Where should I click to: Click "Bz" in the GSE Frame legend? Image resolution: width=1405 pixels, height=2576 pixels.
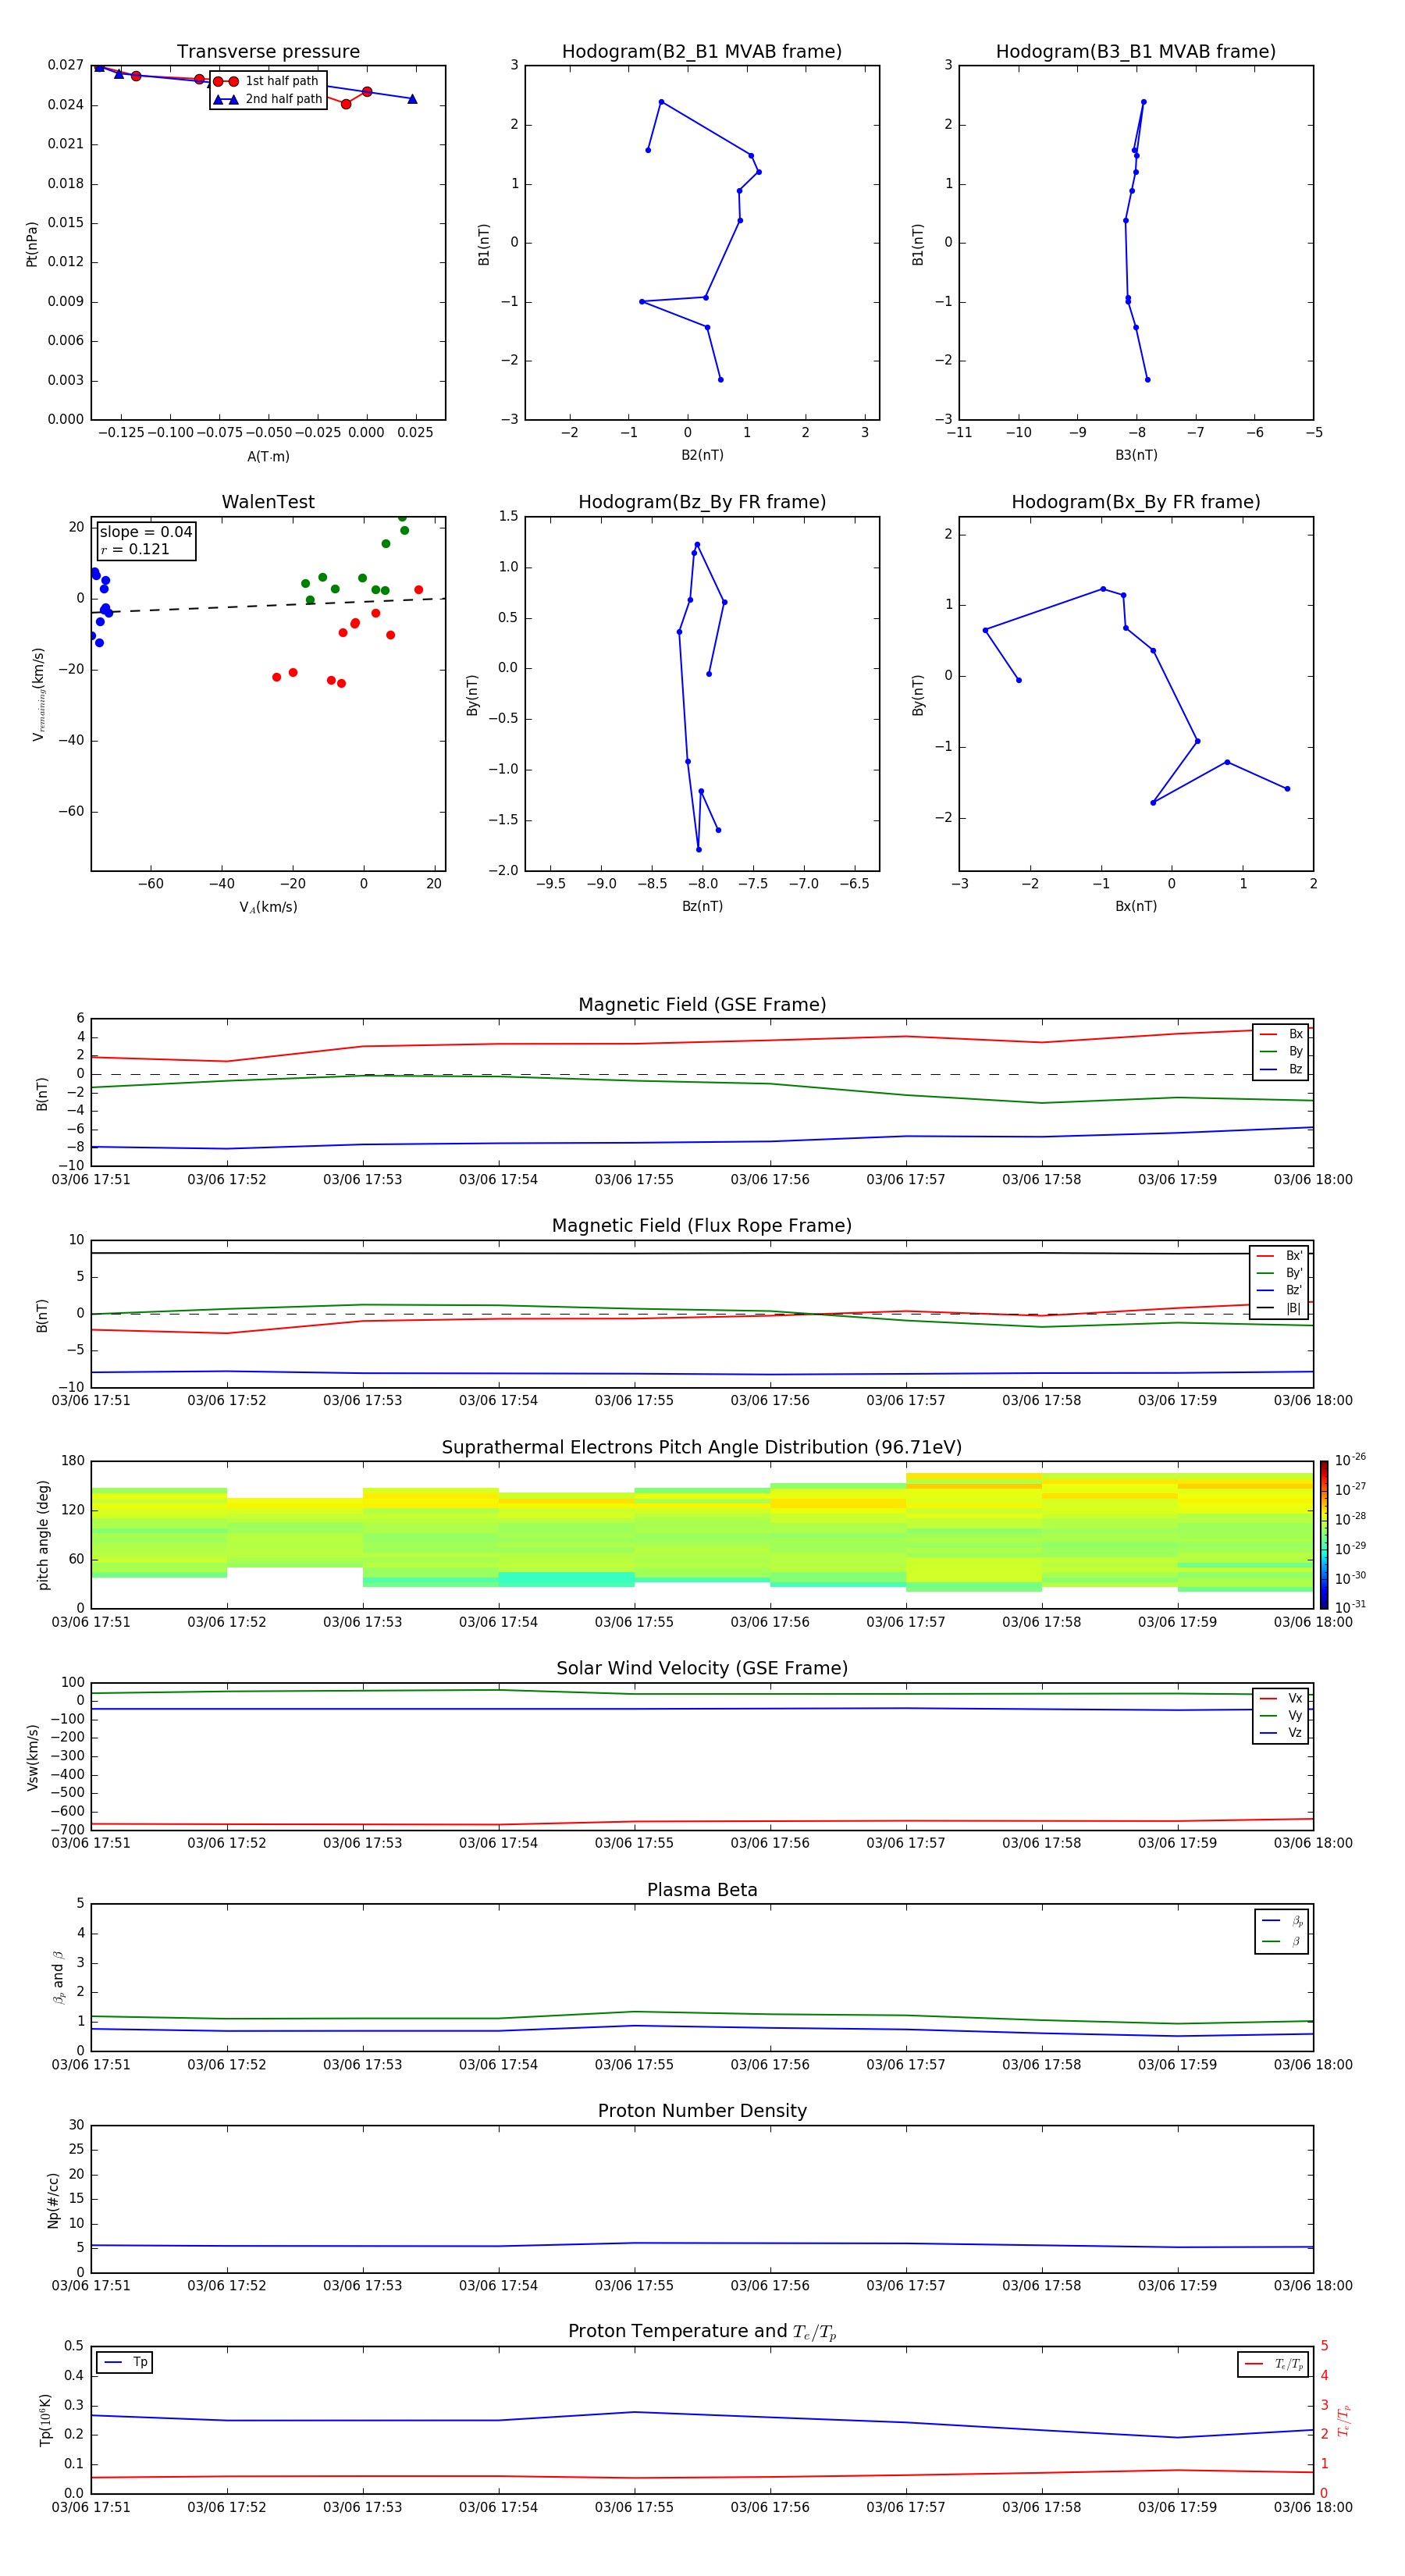tap(1295, 1069)
